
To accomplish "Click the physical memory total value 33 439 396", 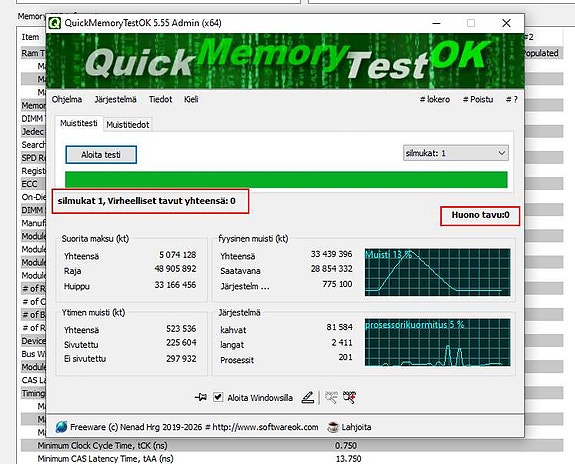I will pyautogui.click(x=331, y=254).
